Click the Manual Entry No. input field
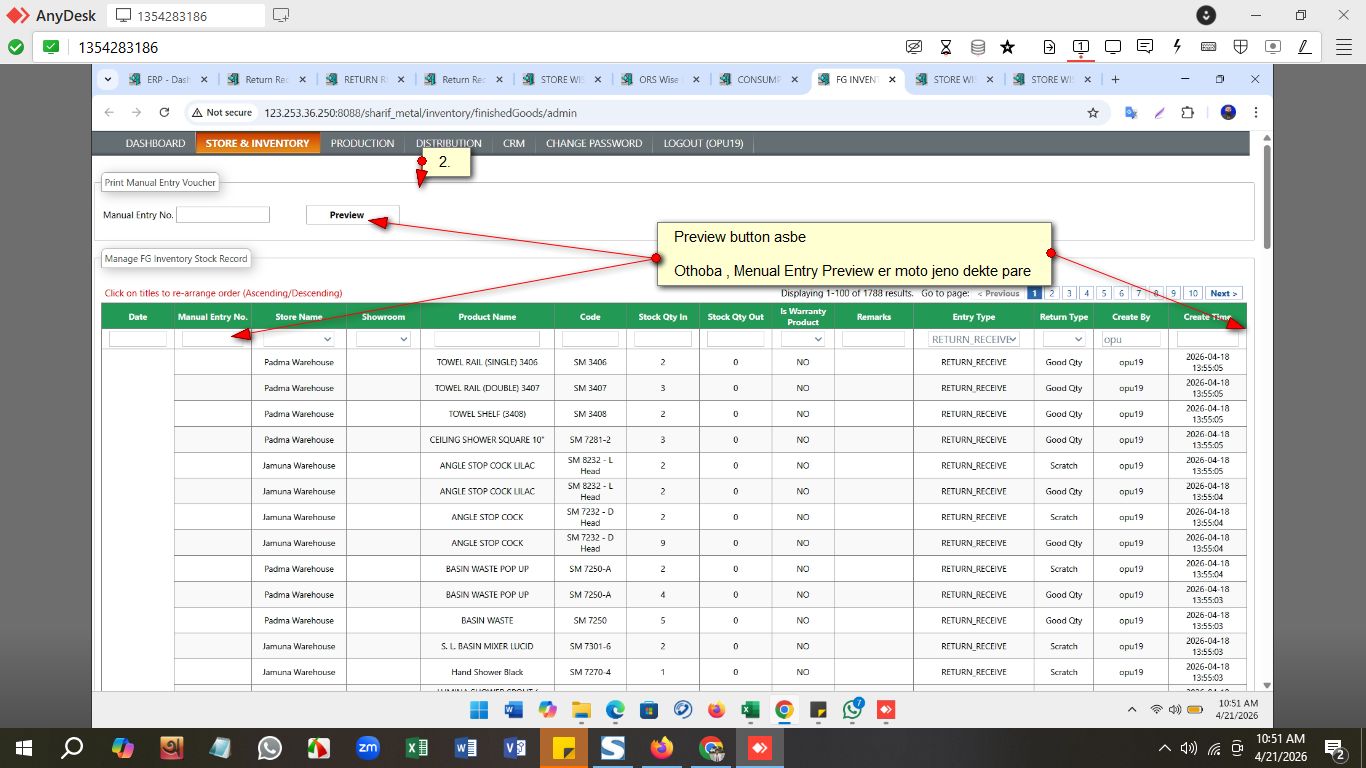The height and width of the screenshot is (768, 1366). (x=223, y=215)
